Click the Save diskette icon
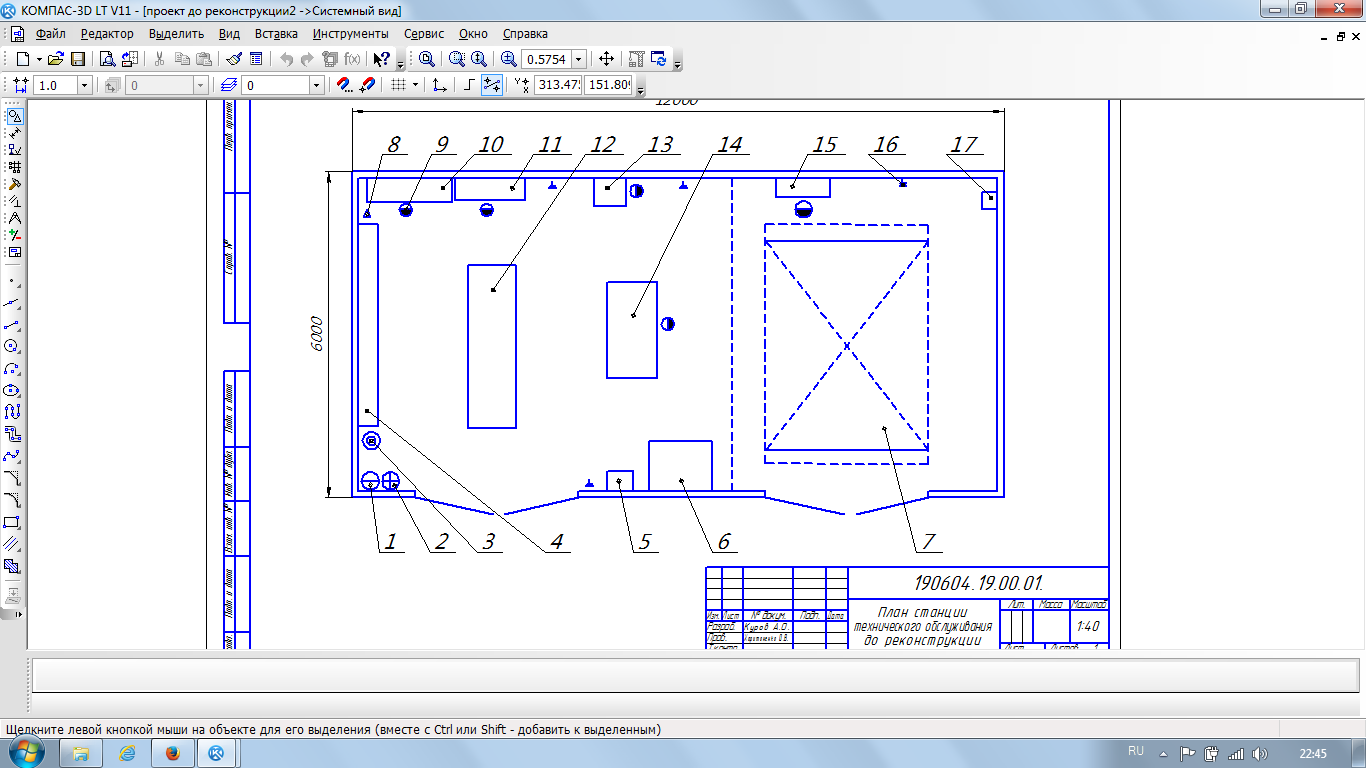The image size is (1366, 768). tap(78, 59)
